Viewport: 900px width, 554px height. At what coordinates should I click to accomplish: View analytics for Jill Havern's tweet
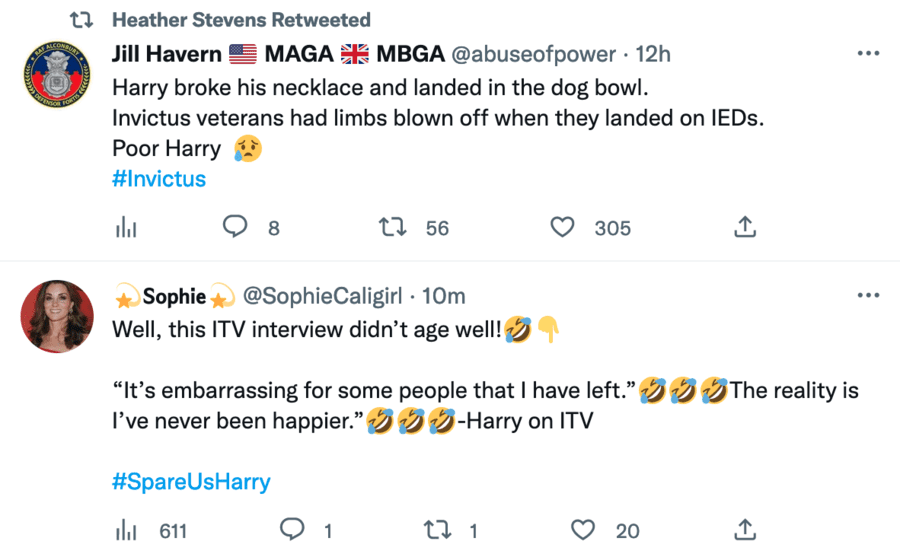125,228
